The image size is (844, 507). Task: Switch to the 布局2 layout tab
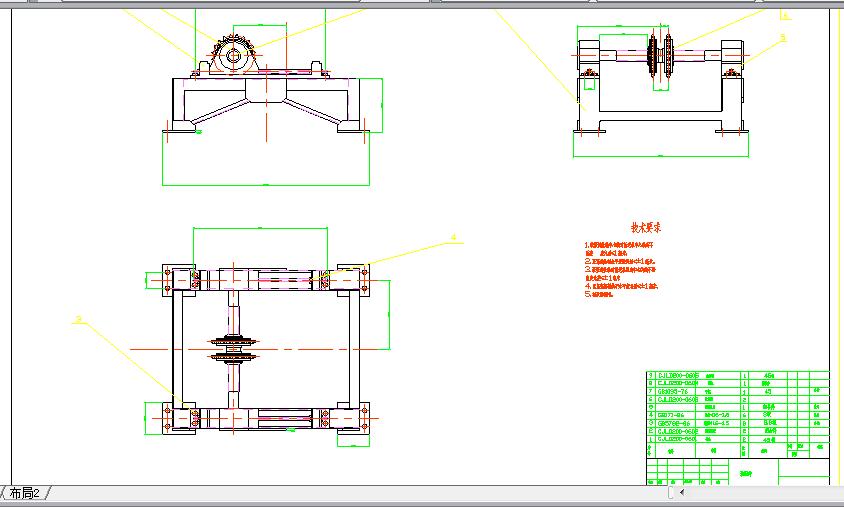click(x=25, y=492)
